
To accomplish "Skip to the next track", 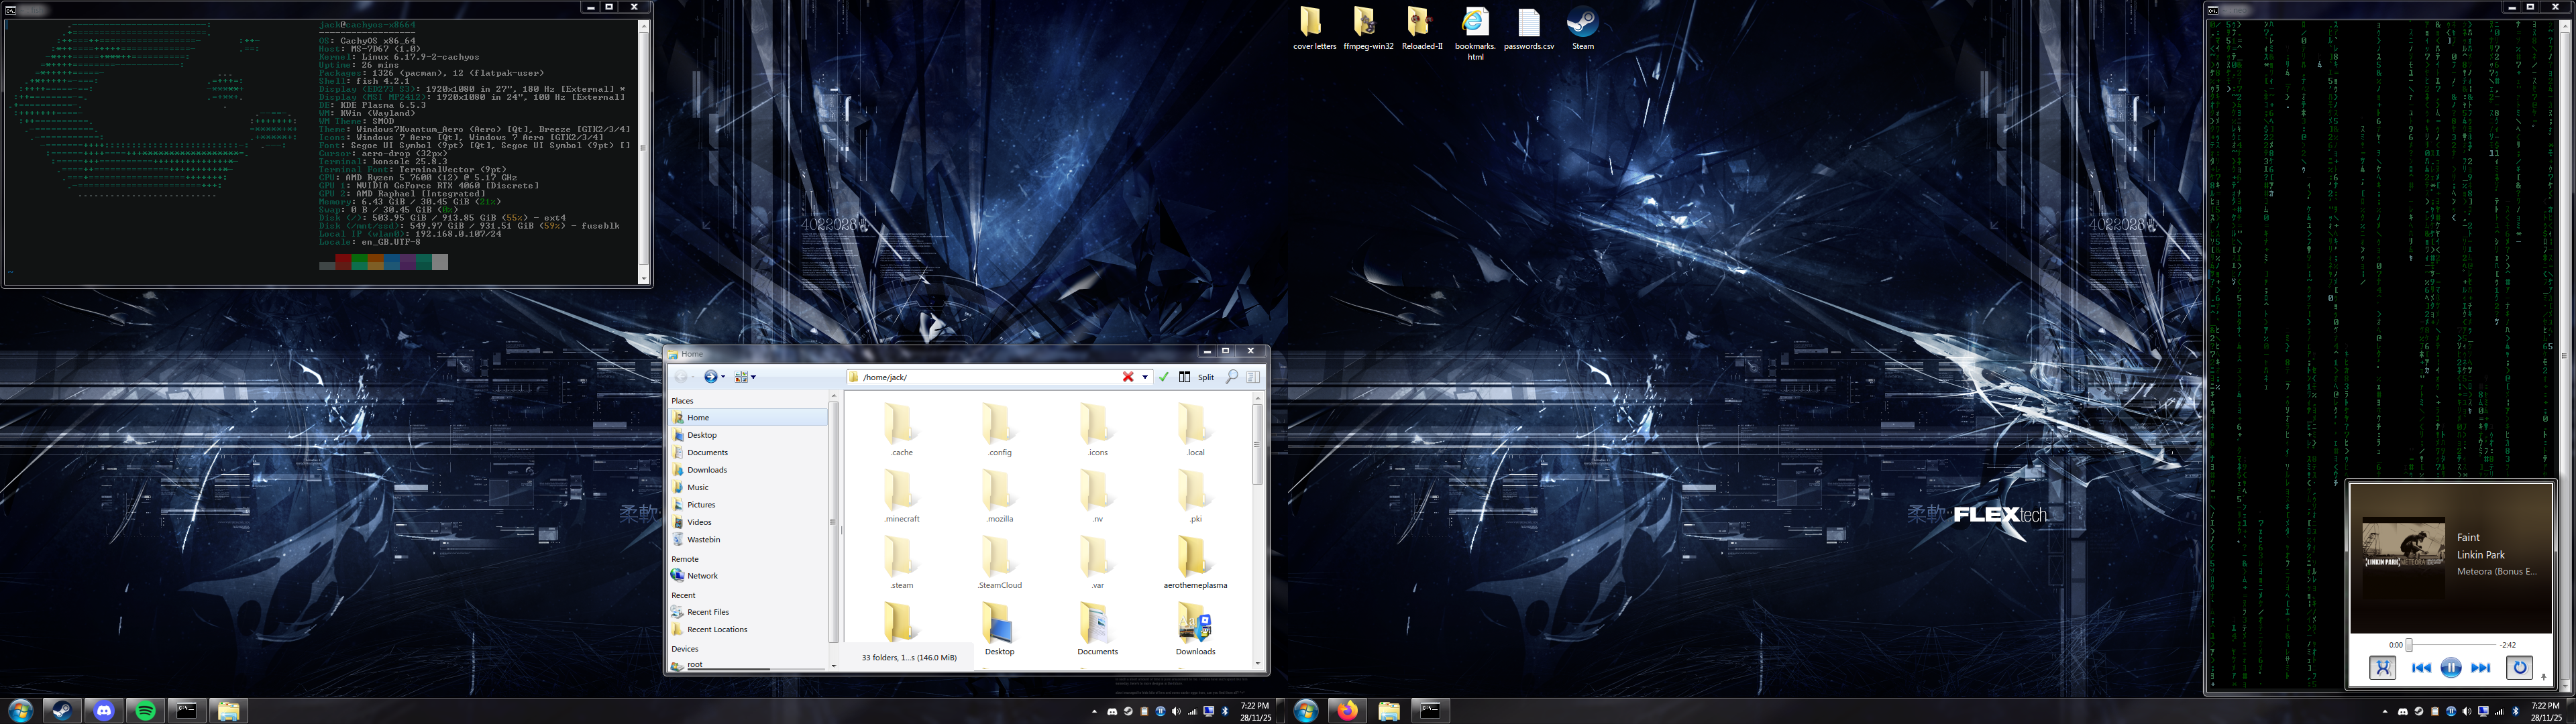I will pyautogui.click(x=2480, y=668).
